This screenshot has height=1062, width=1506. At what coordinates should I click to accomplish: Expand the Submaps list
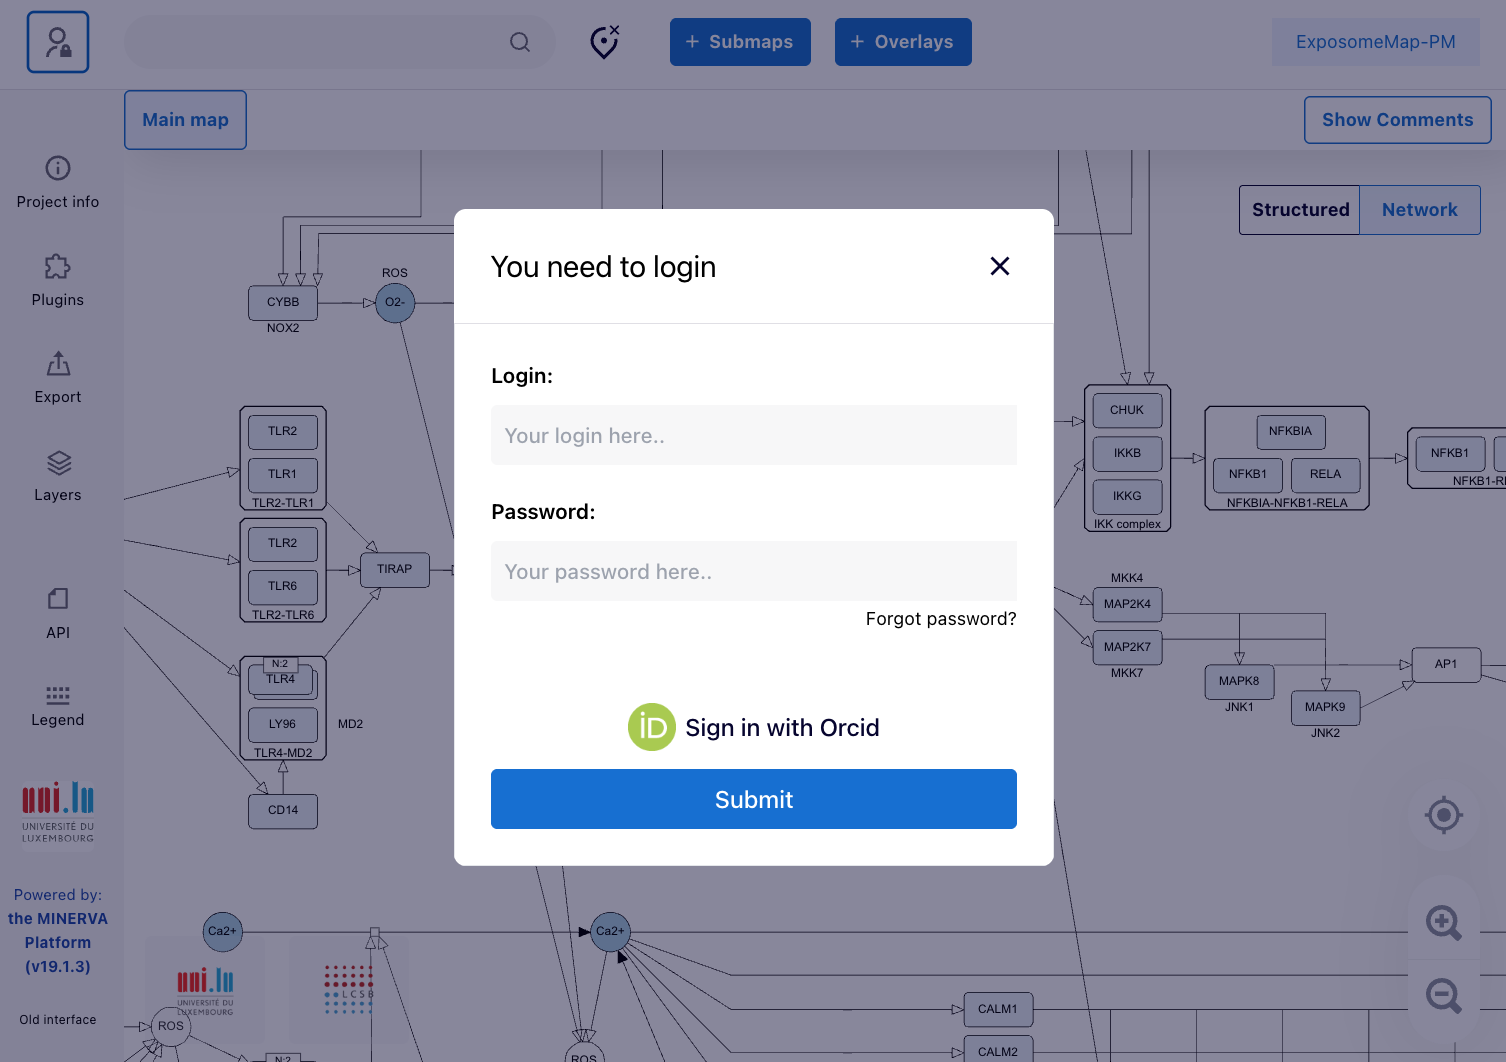pyautogui.click(x=740, y=42)
